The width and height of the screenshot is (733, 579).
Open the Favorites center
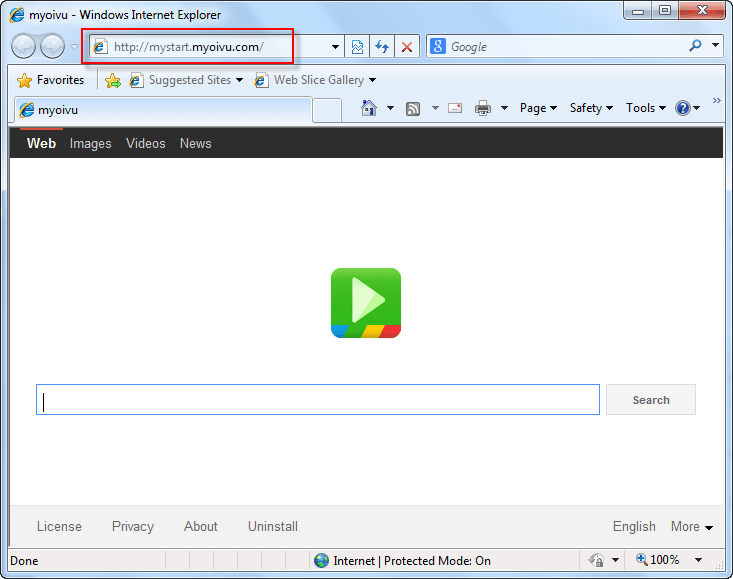coord(50,80)
